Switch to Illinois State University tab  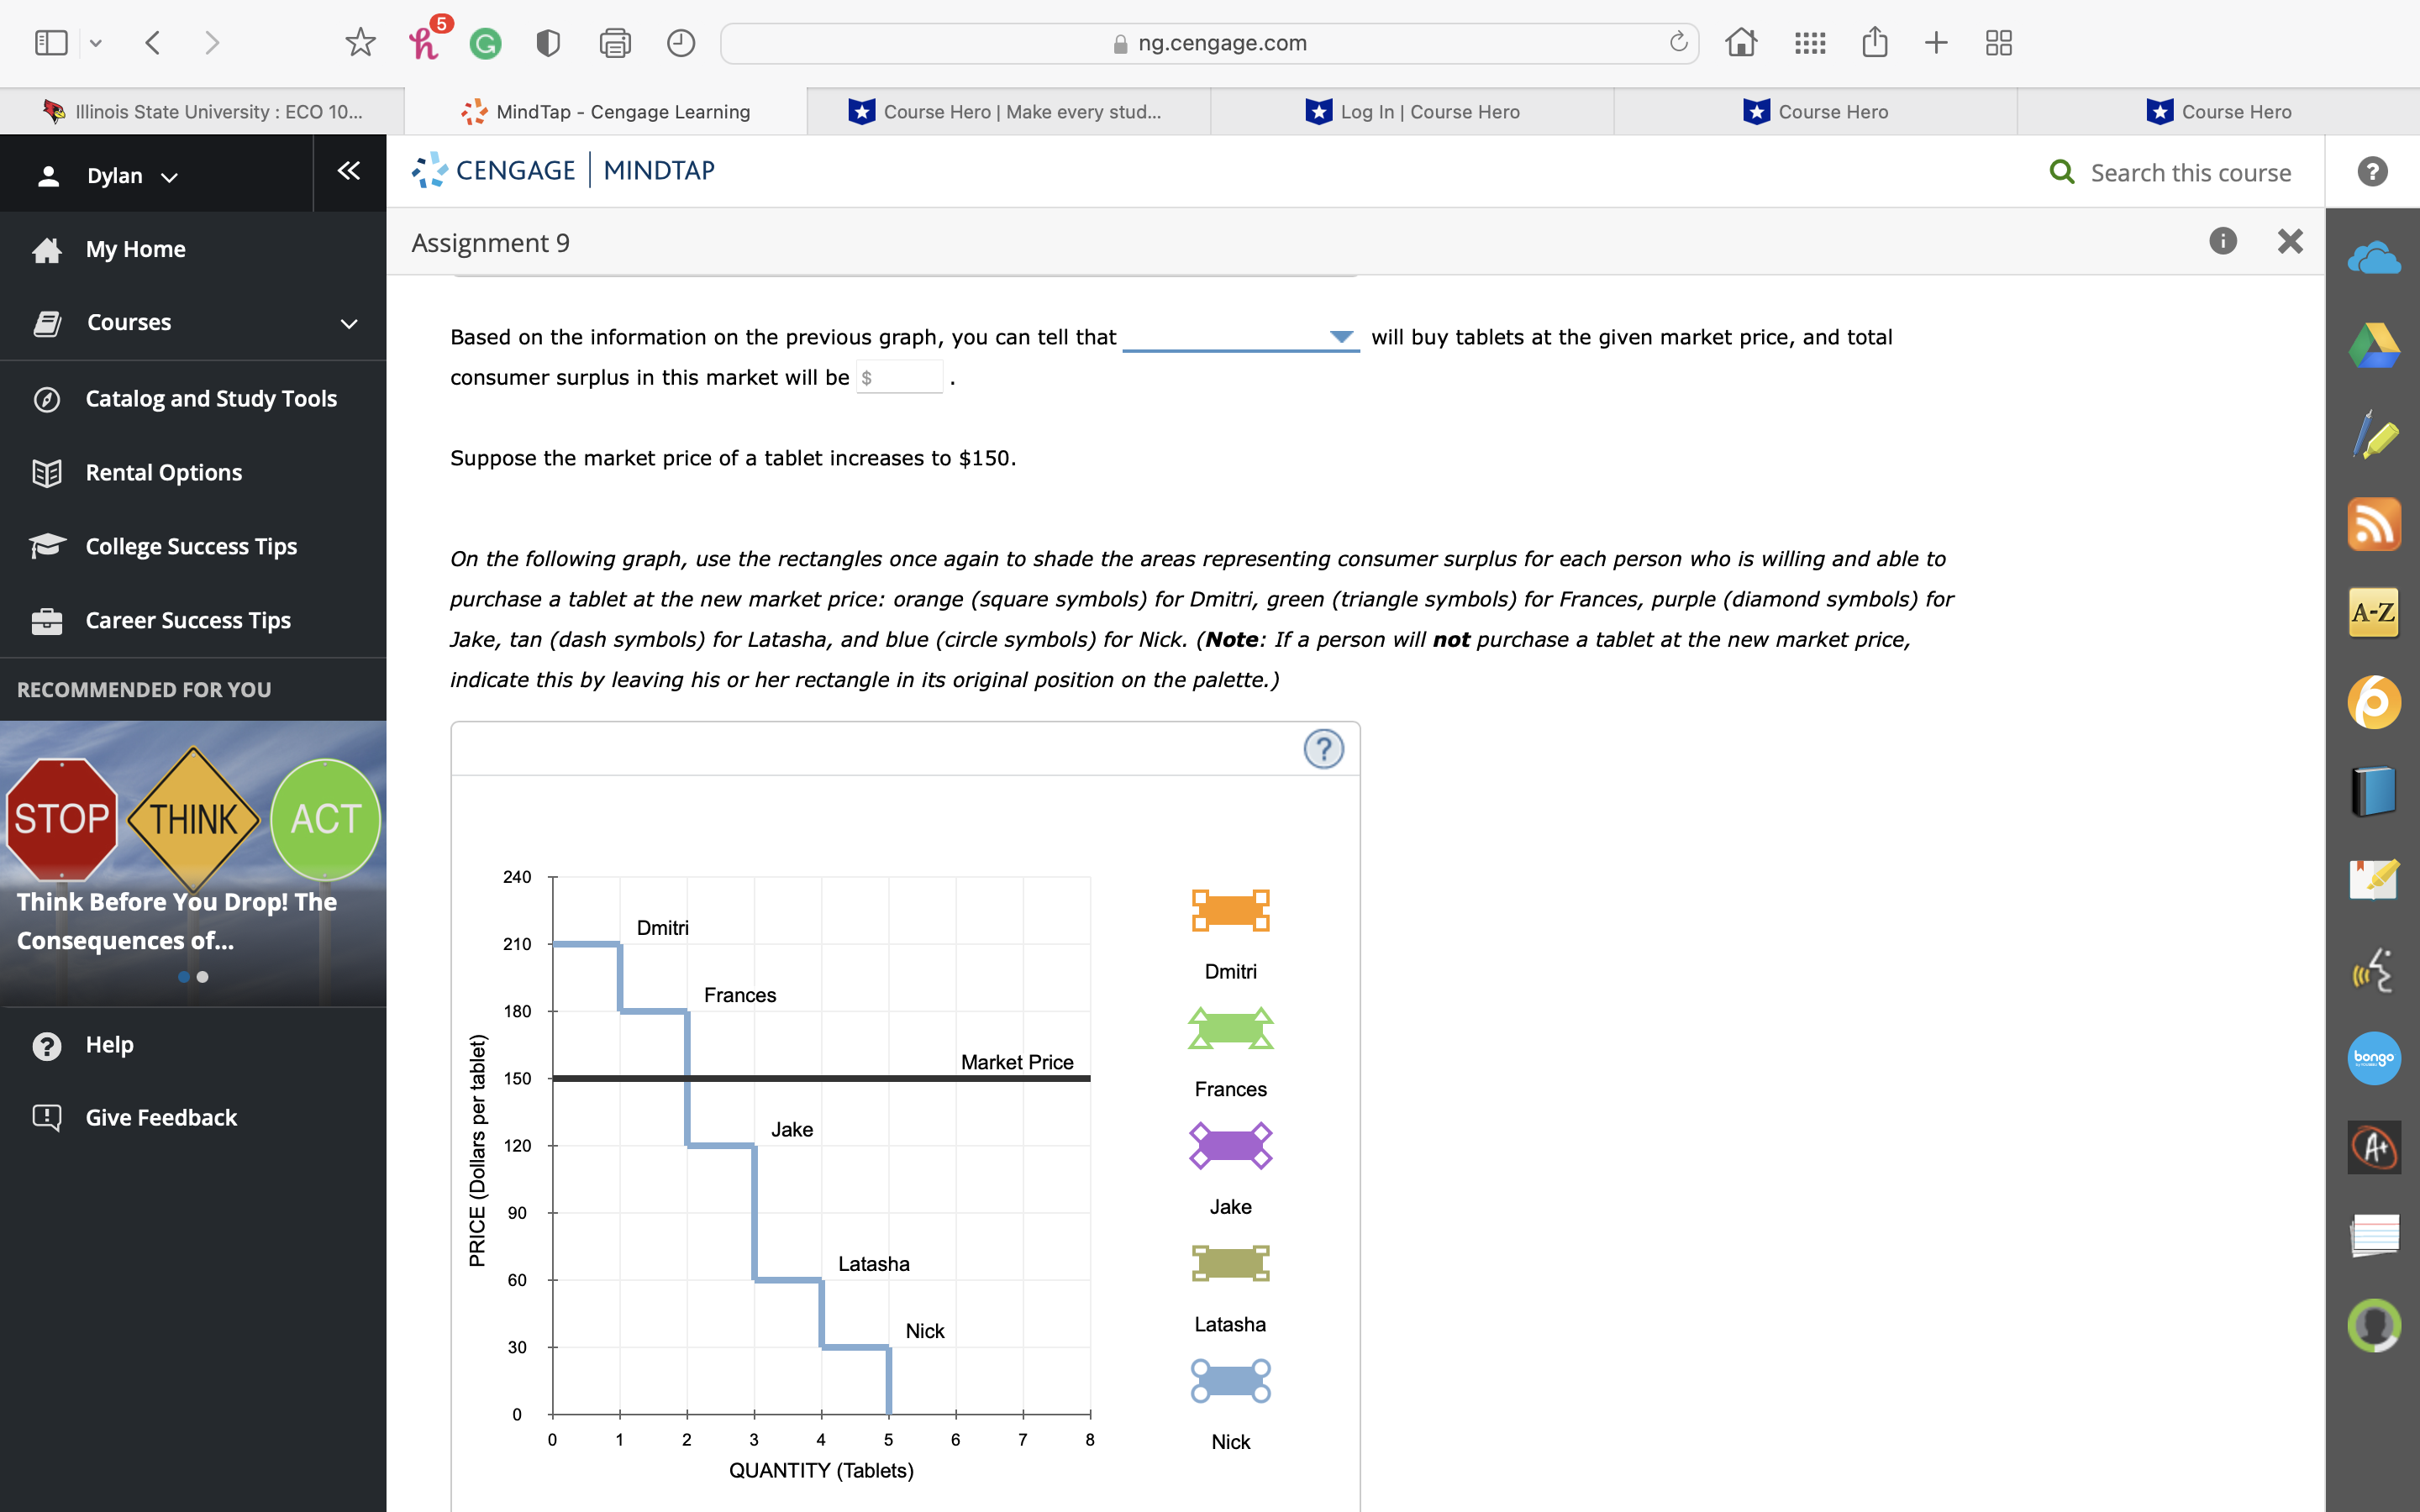tap(203, 111)
